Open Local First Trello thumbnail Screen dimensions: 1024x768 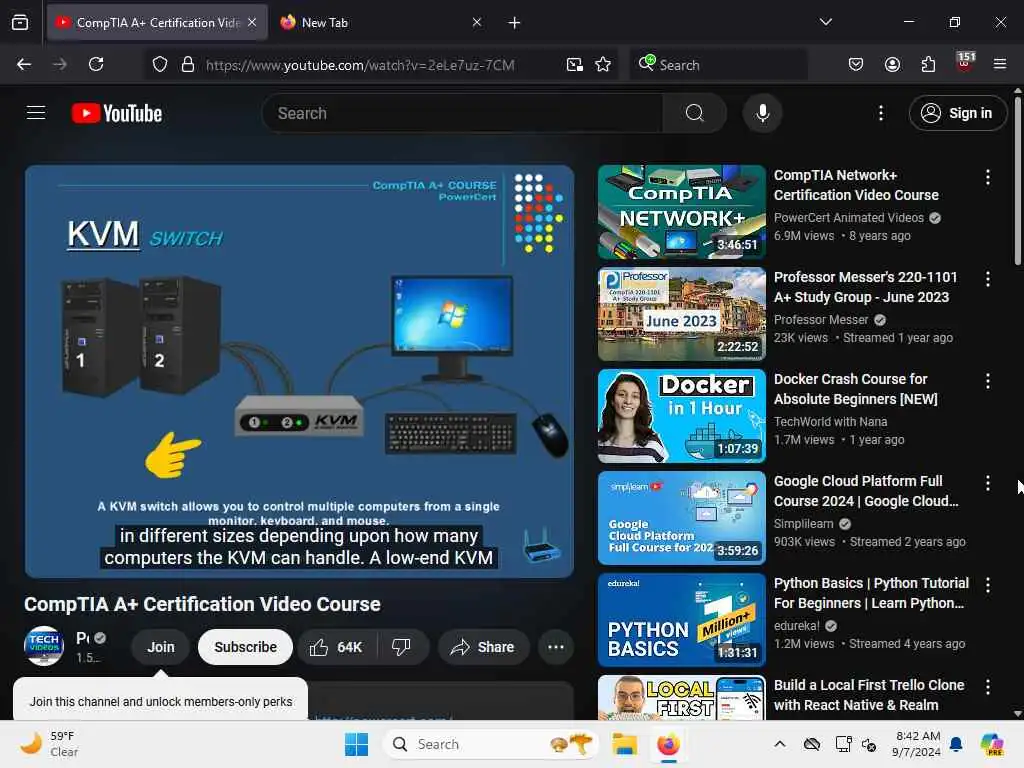point(681,697)
